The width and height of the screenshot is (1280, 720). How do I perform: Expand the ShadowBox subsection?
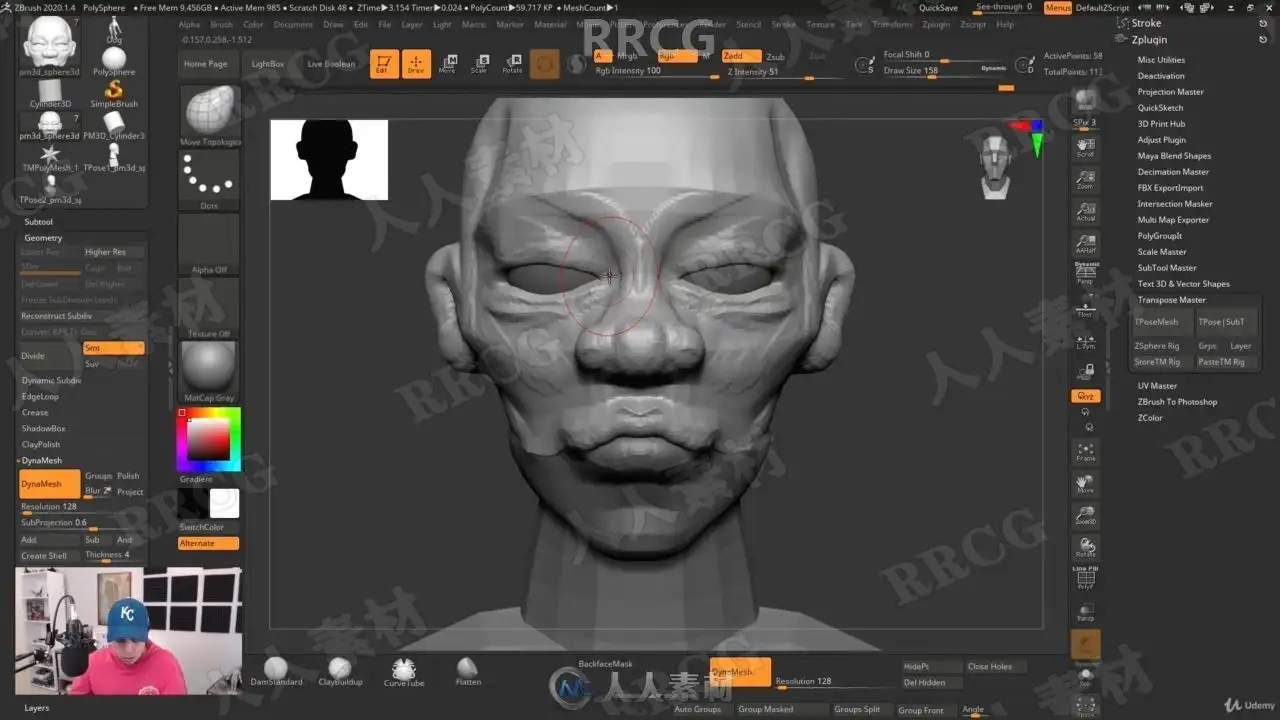coord(44,428)
